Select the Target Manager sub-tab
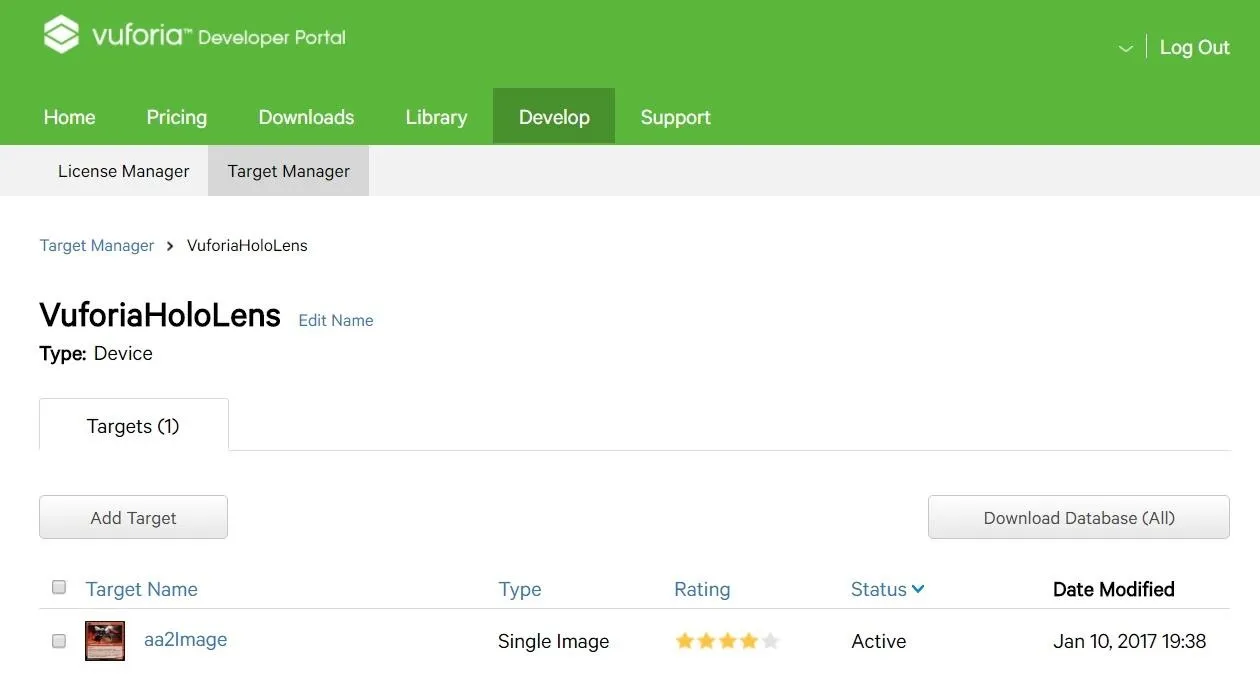1260x694 pixels. [x=288, y=171]
